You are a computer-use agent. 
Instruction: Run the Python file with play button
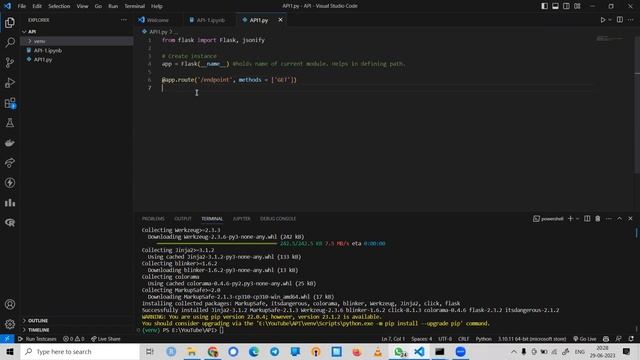click(x=602, y=20)
